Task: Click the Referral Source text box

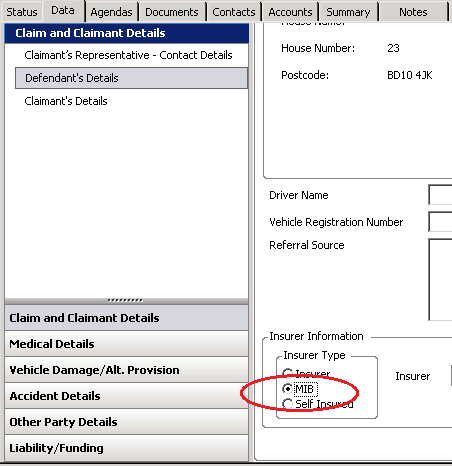Action: [x=440, y=279]
